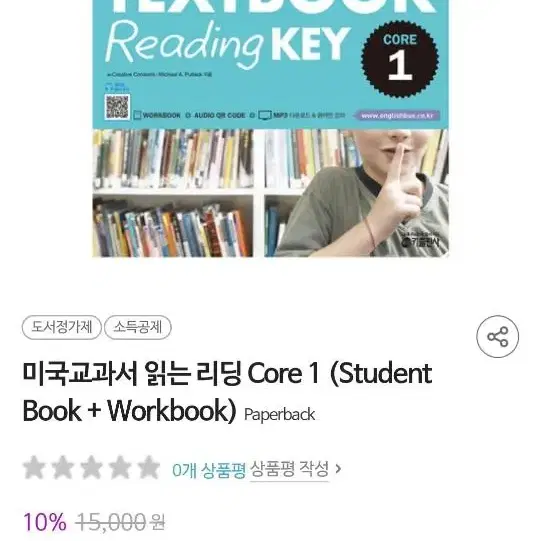This screenshot has height=541, width=541.
Task: Click the second rating star
Action: [x=62, y=468]
